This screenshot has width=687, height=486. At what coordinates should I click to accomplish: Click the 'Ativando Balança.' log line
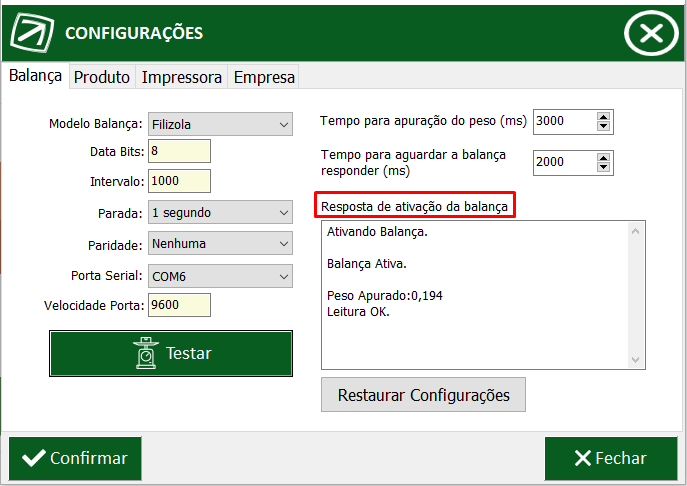coord(377,232)
